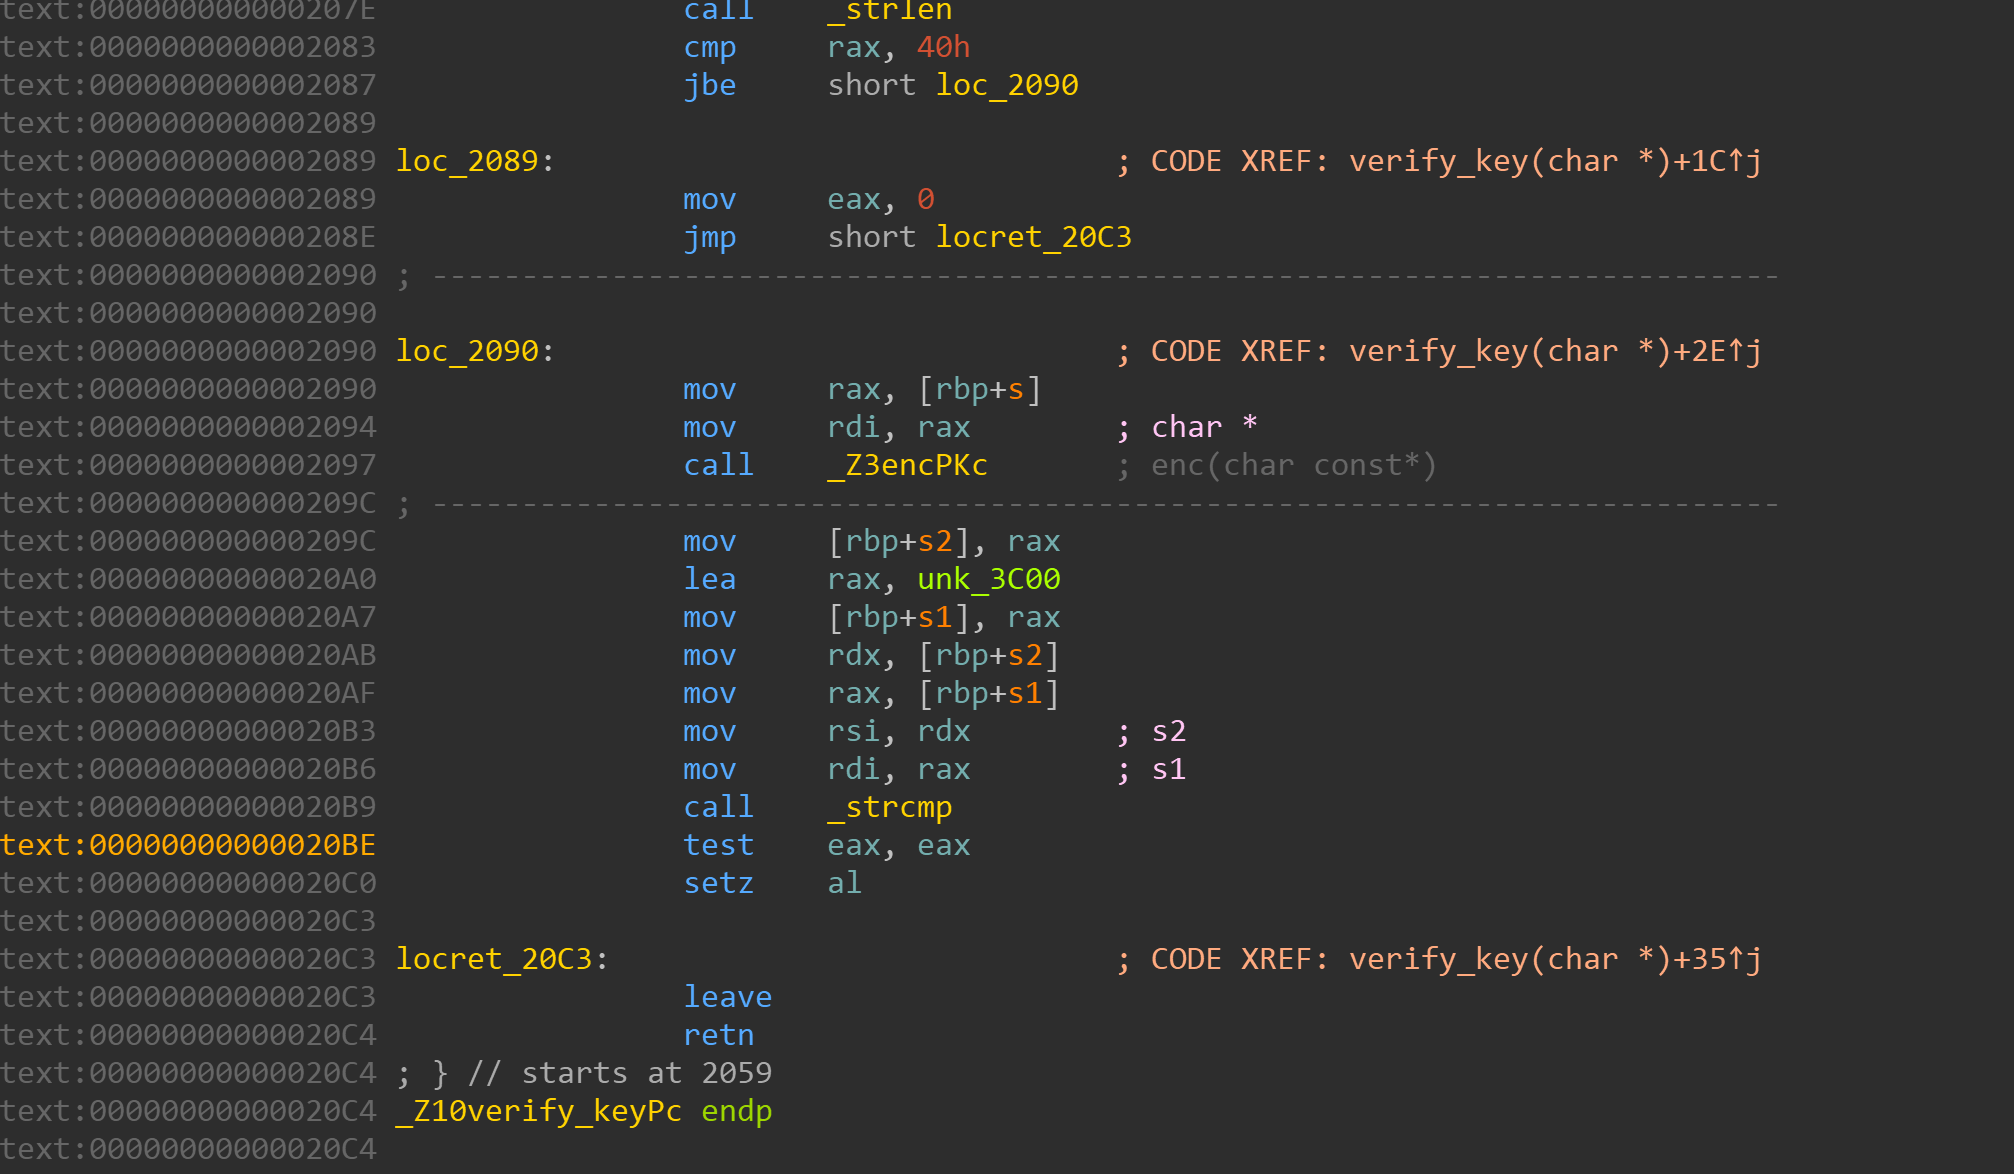The image size is (2014, 1174).
Task: Click the locret_20C3 label definition
Action: 494,960
